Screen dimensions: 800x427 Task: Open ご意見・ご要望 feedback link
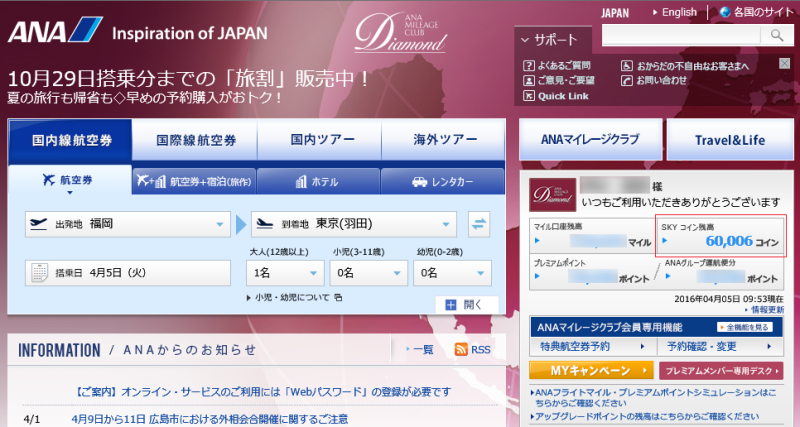click(559, 80)
